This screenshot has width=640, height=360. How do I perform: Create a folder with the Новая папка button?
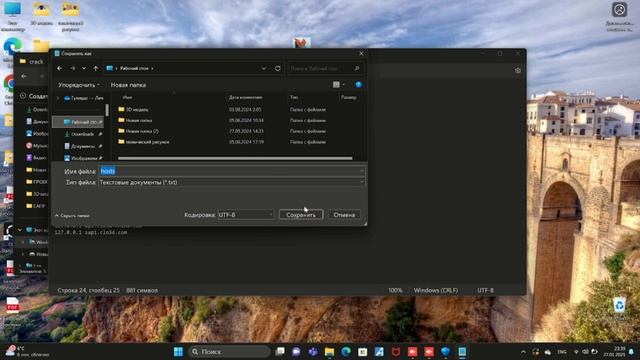pos(128,85)
